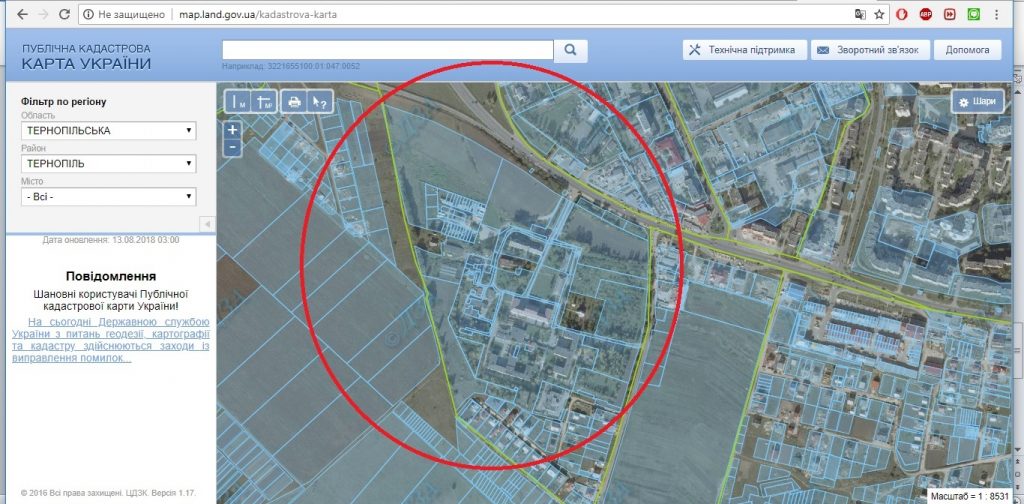
Task: Open the Допомога help button
Action: pyautogui.click(x=966, y=50)
